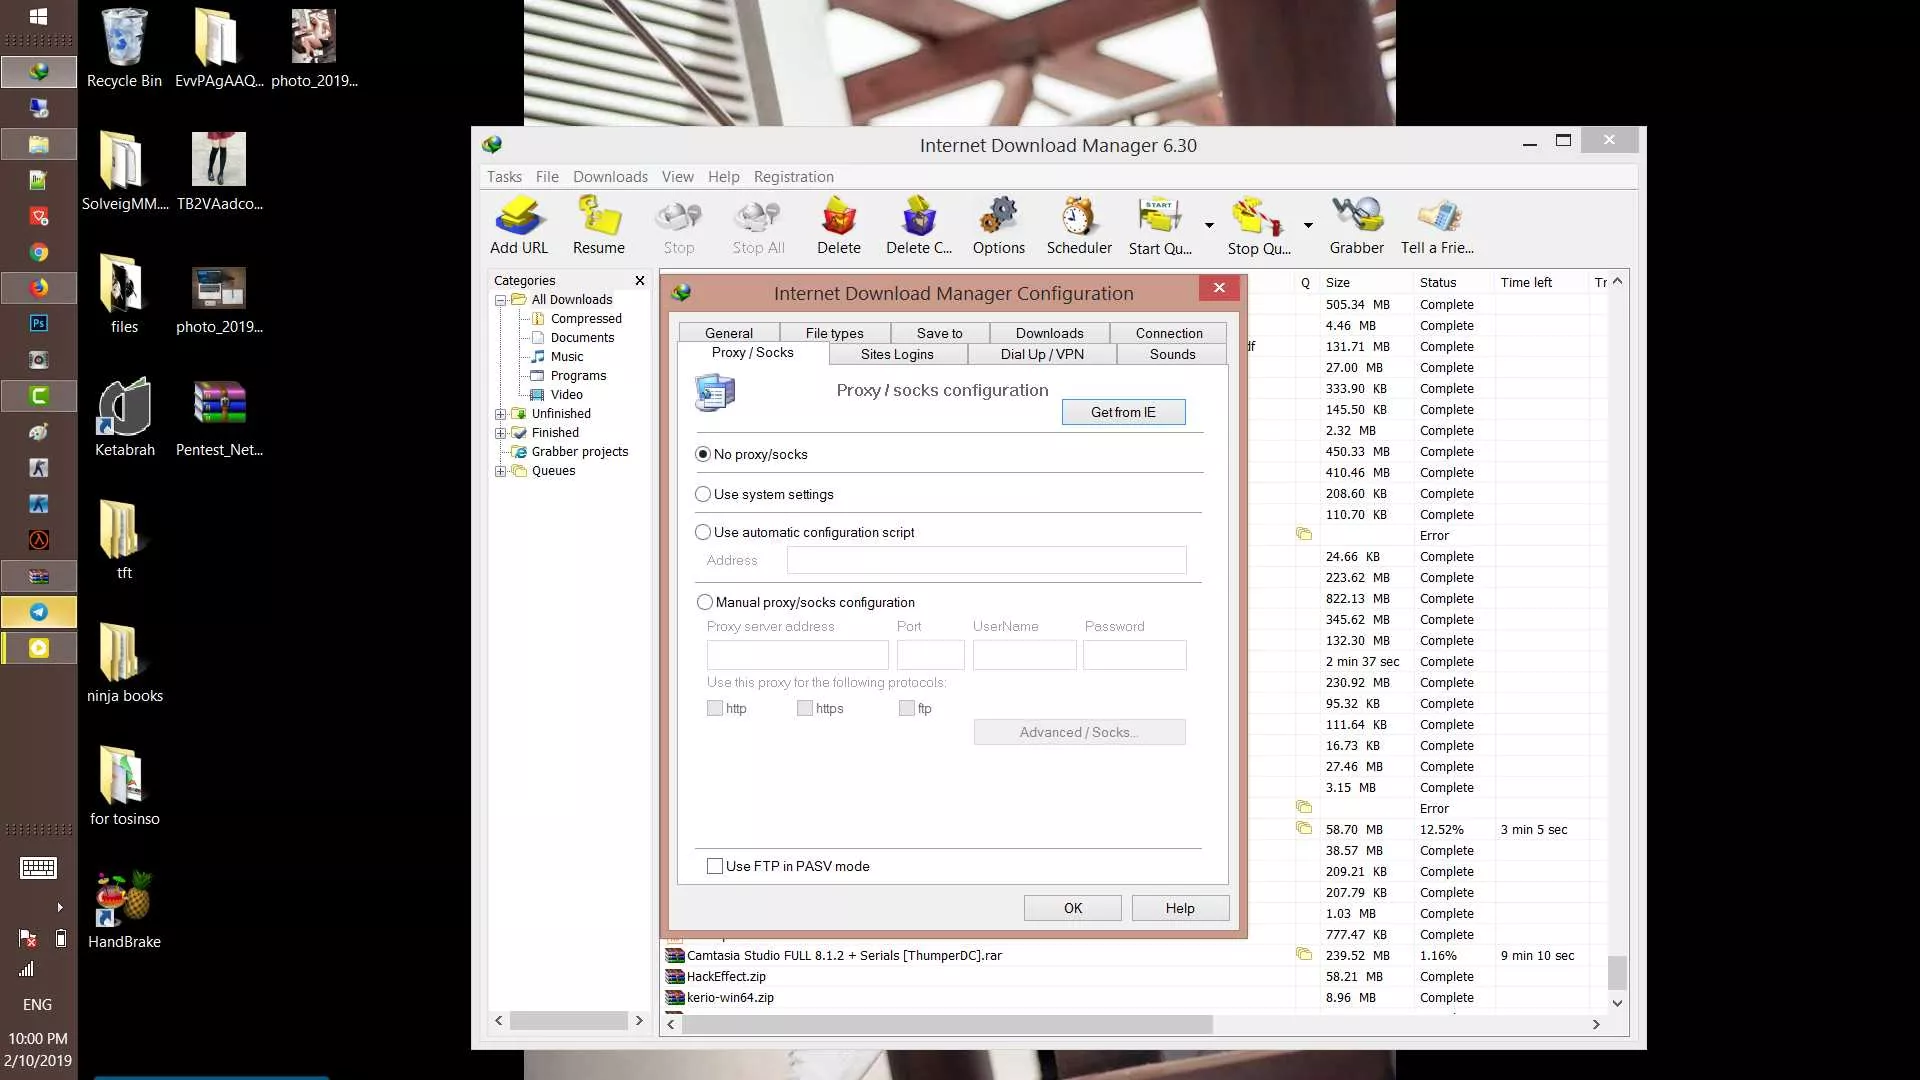The width and height of the screenshot is (1920, 1080).
Task: Click the Advanced / Socks button
Action: coord(1079,732)
